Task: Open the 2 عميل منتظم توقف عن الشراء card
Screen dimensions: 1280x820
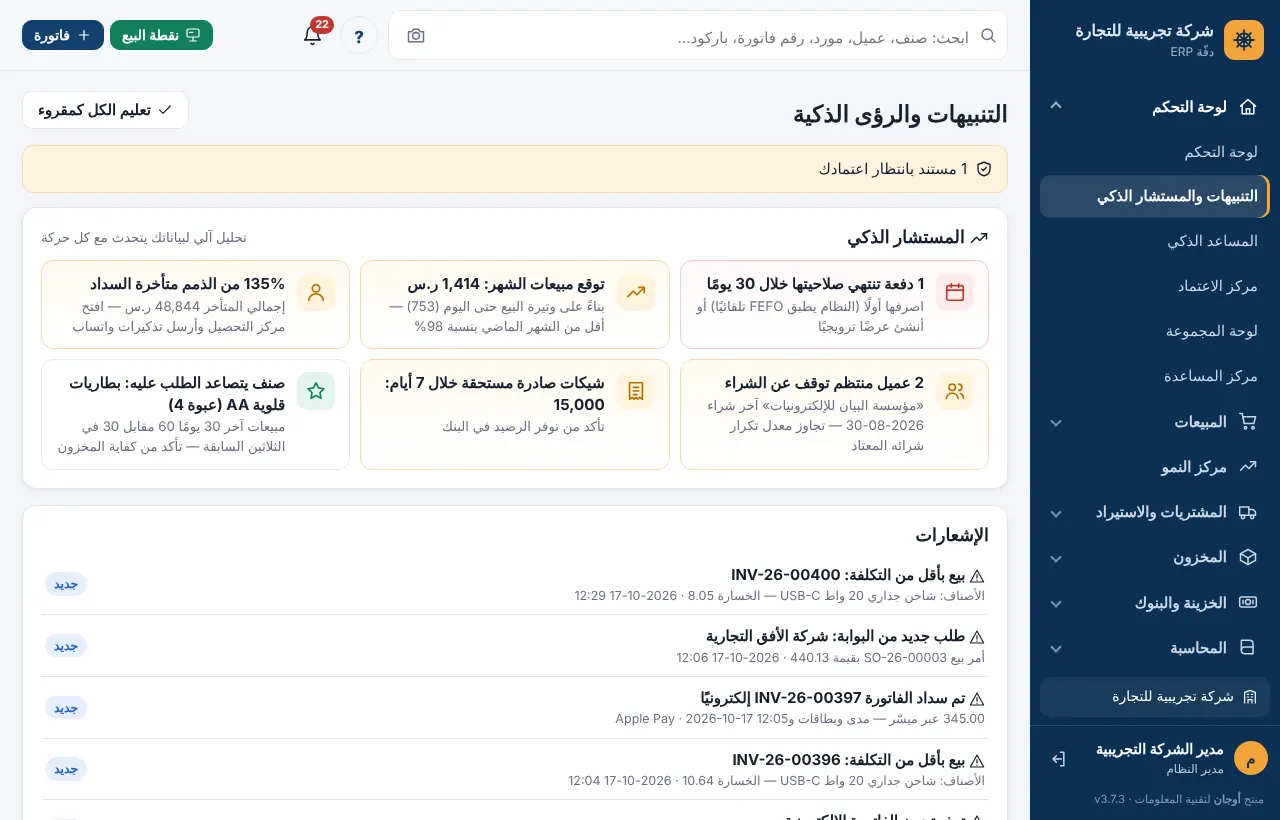Action: click(x=834, y=414)
